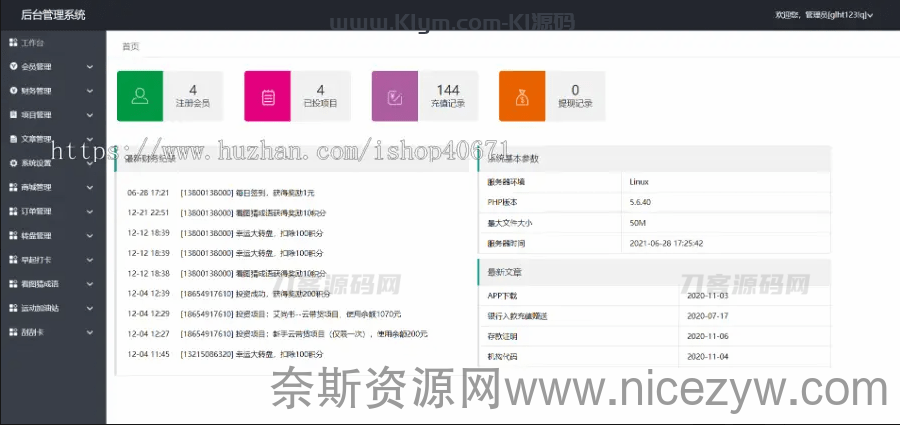Expand the 项目管理 menu chevron

point(90,115)
